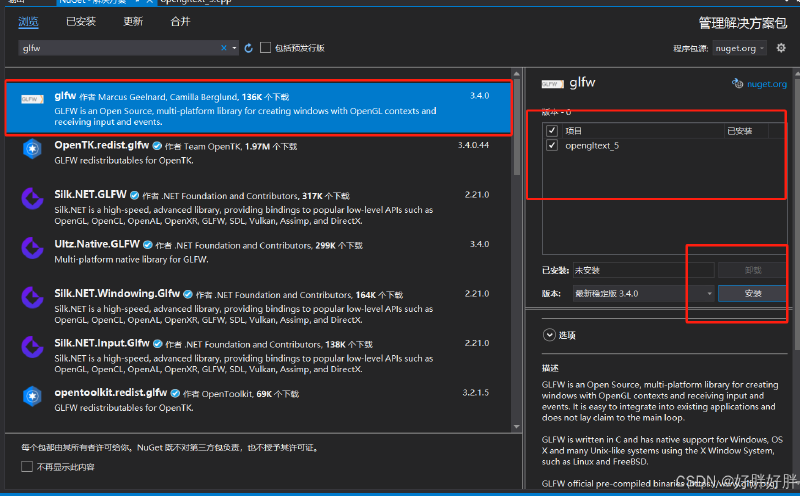This screenshot has height=496, width=800.
Task: Click the package list scrollbar down arrow
Action: pos(517,427)
